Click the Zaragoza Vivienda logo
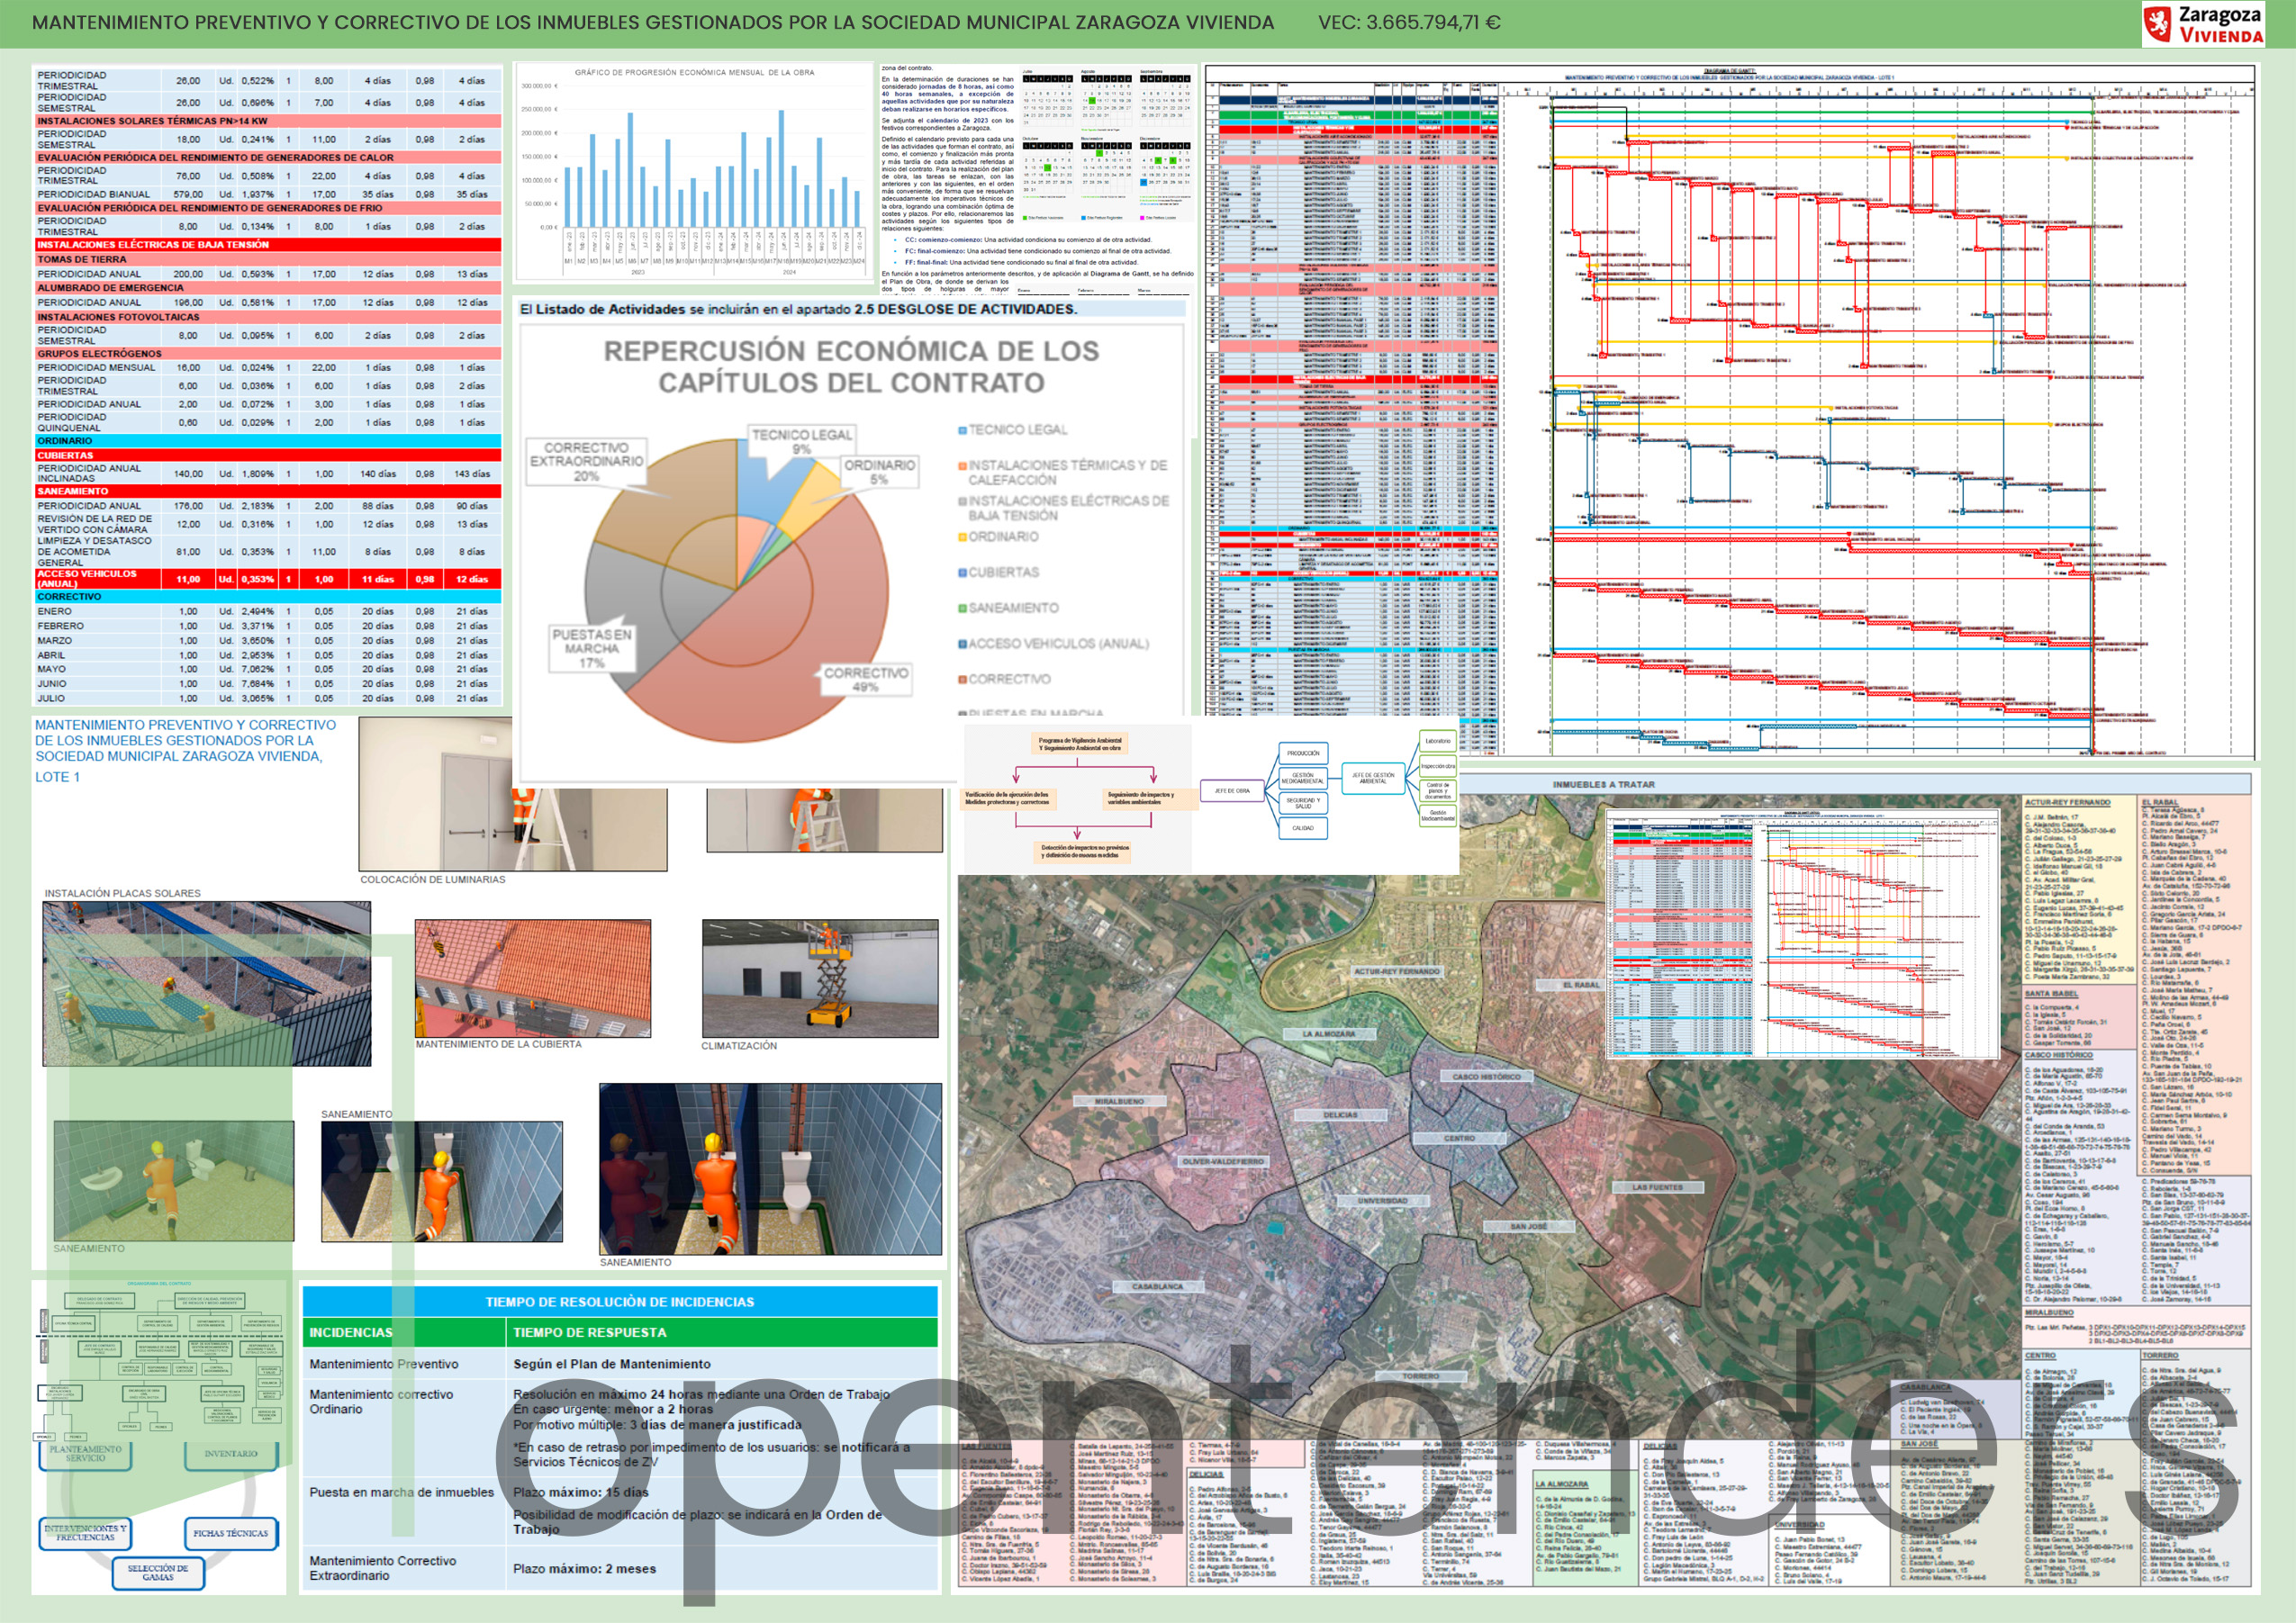2296x1623 pixels. pyautogui.click(x=2203, y=24)
